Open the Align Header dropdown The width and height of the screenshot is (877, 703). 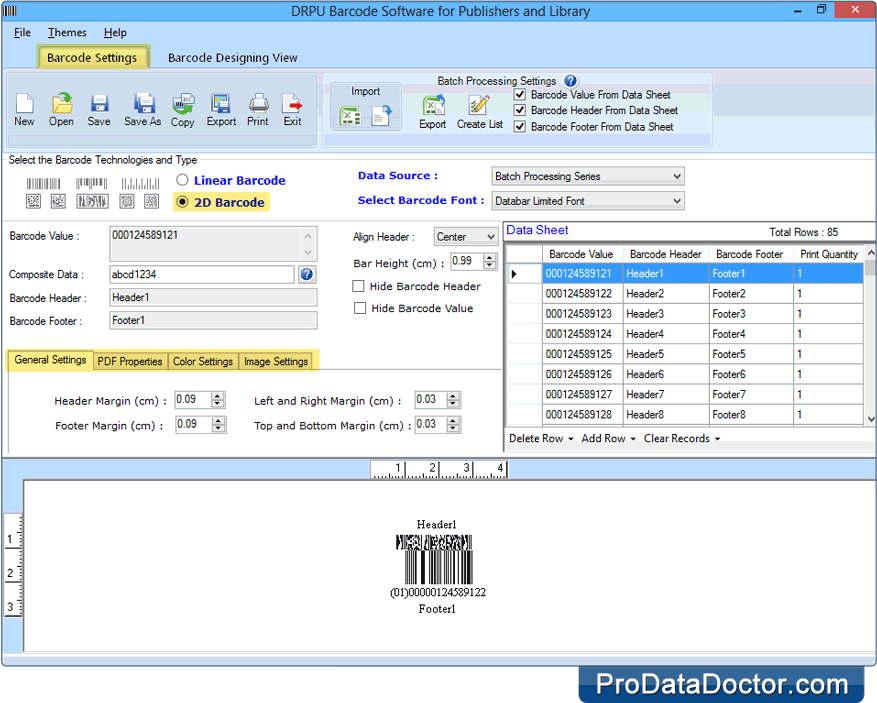(466, 237)
